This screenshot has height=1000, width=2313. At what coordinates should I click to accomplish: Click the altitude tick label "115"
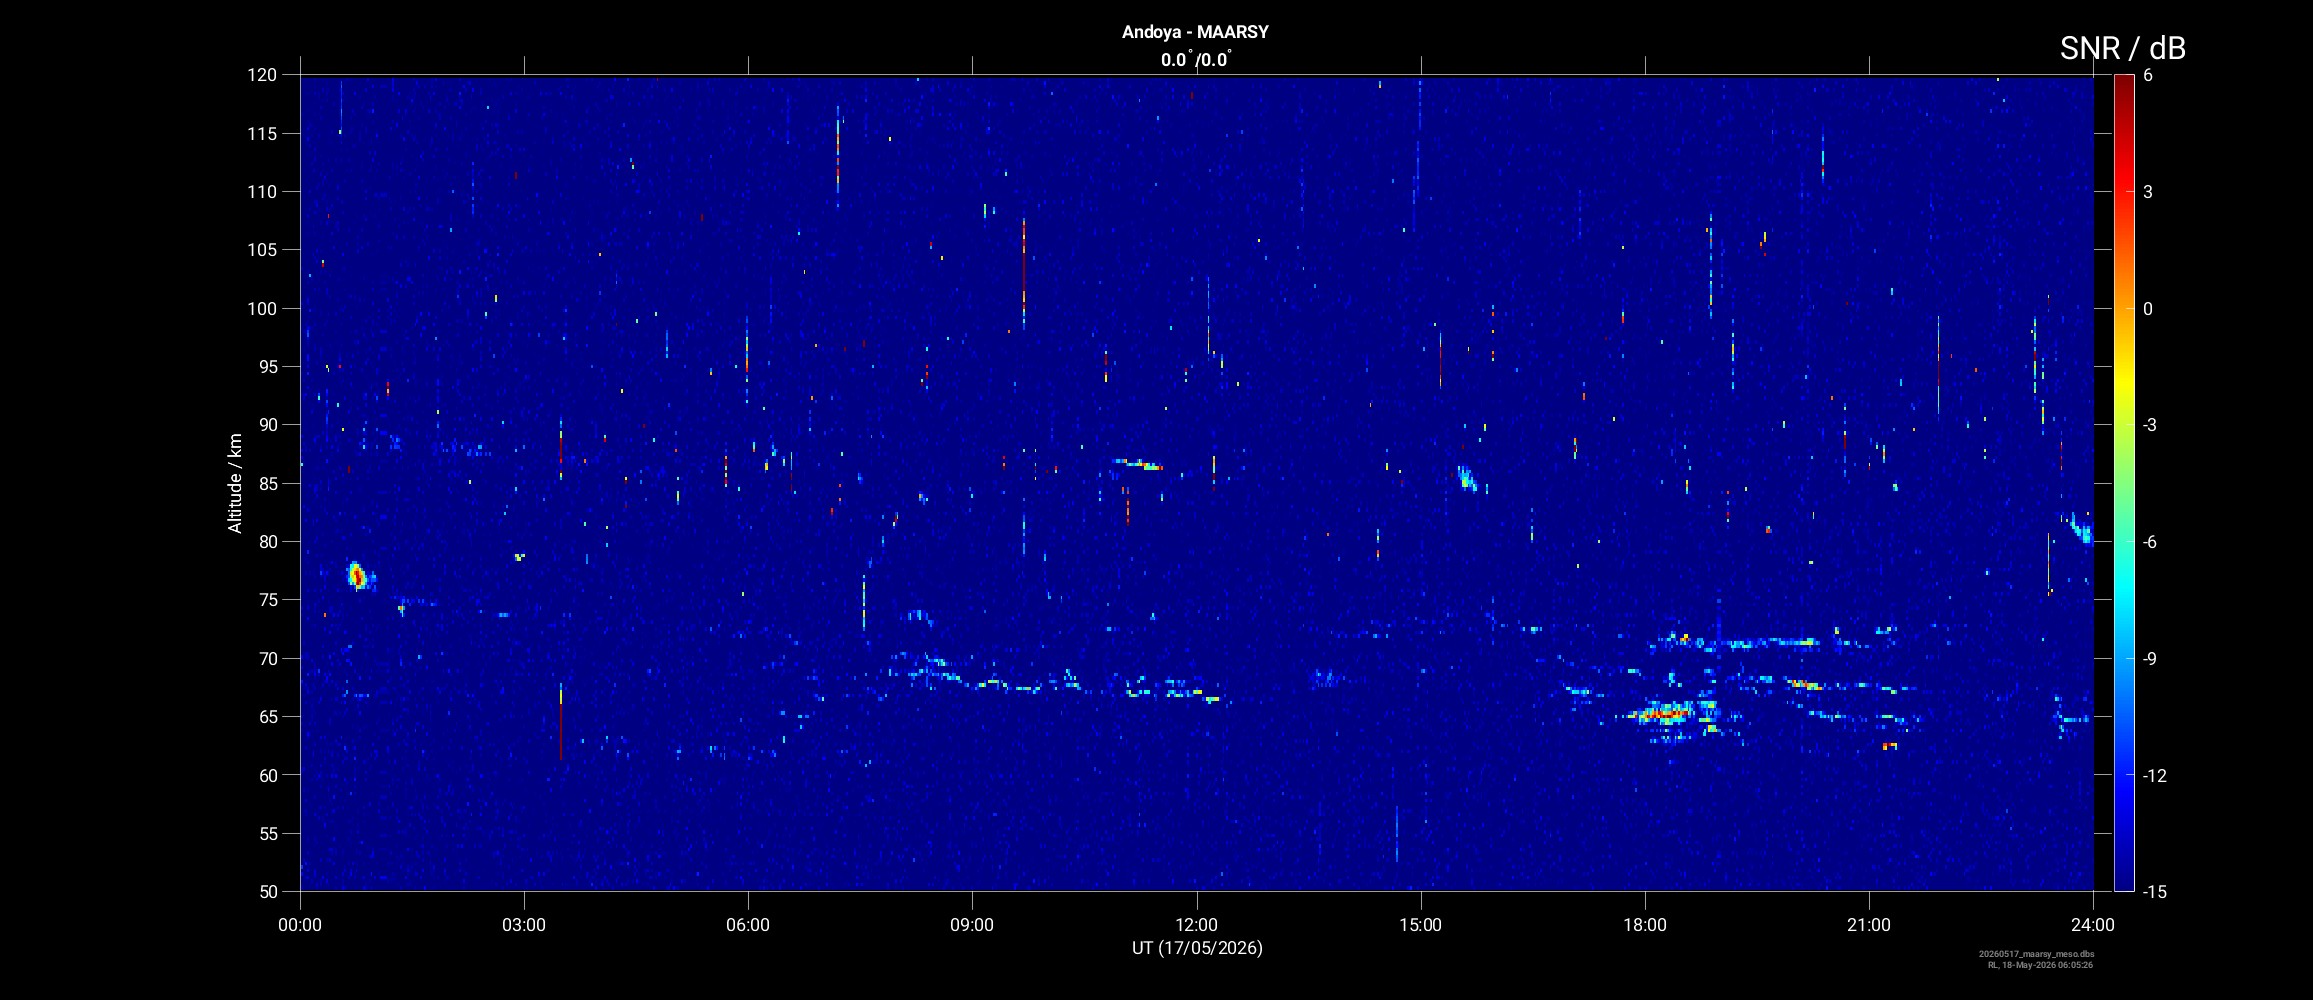262,134
